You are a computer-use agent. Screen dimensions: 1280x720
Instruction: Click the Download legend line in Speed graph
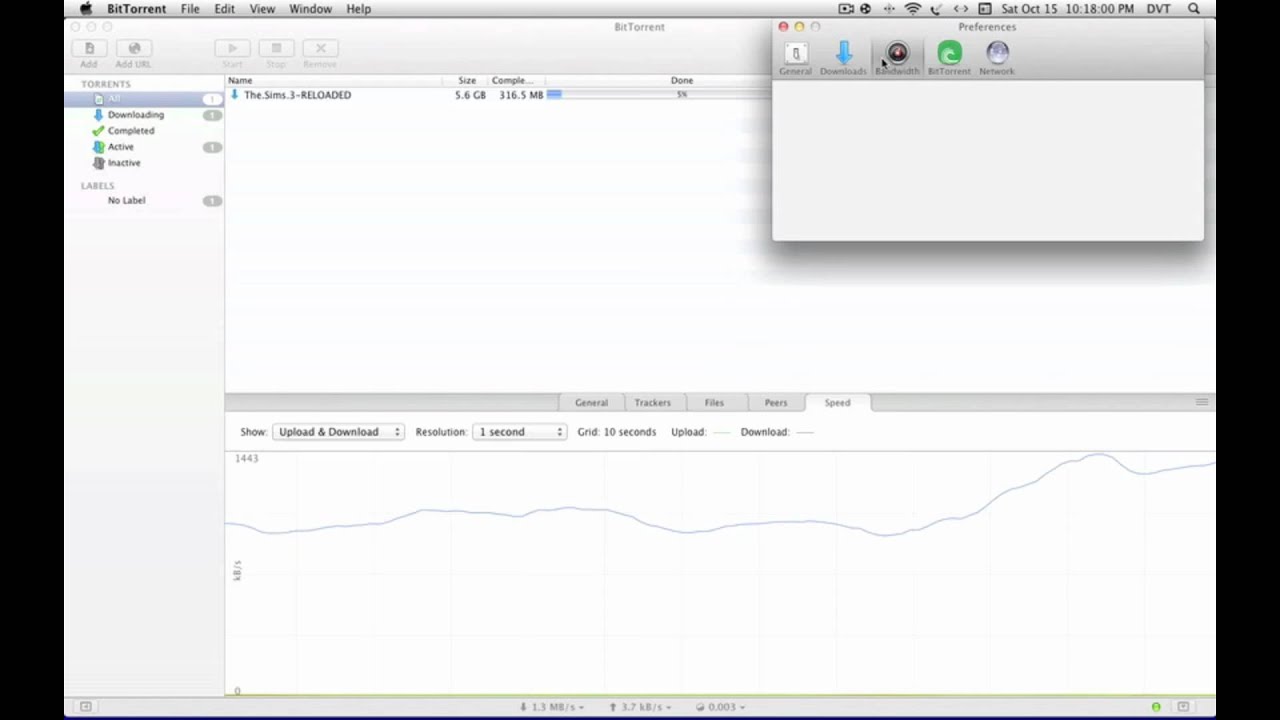coord(804,432)
